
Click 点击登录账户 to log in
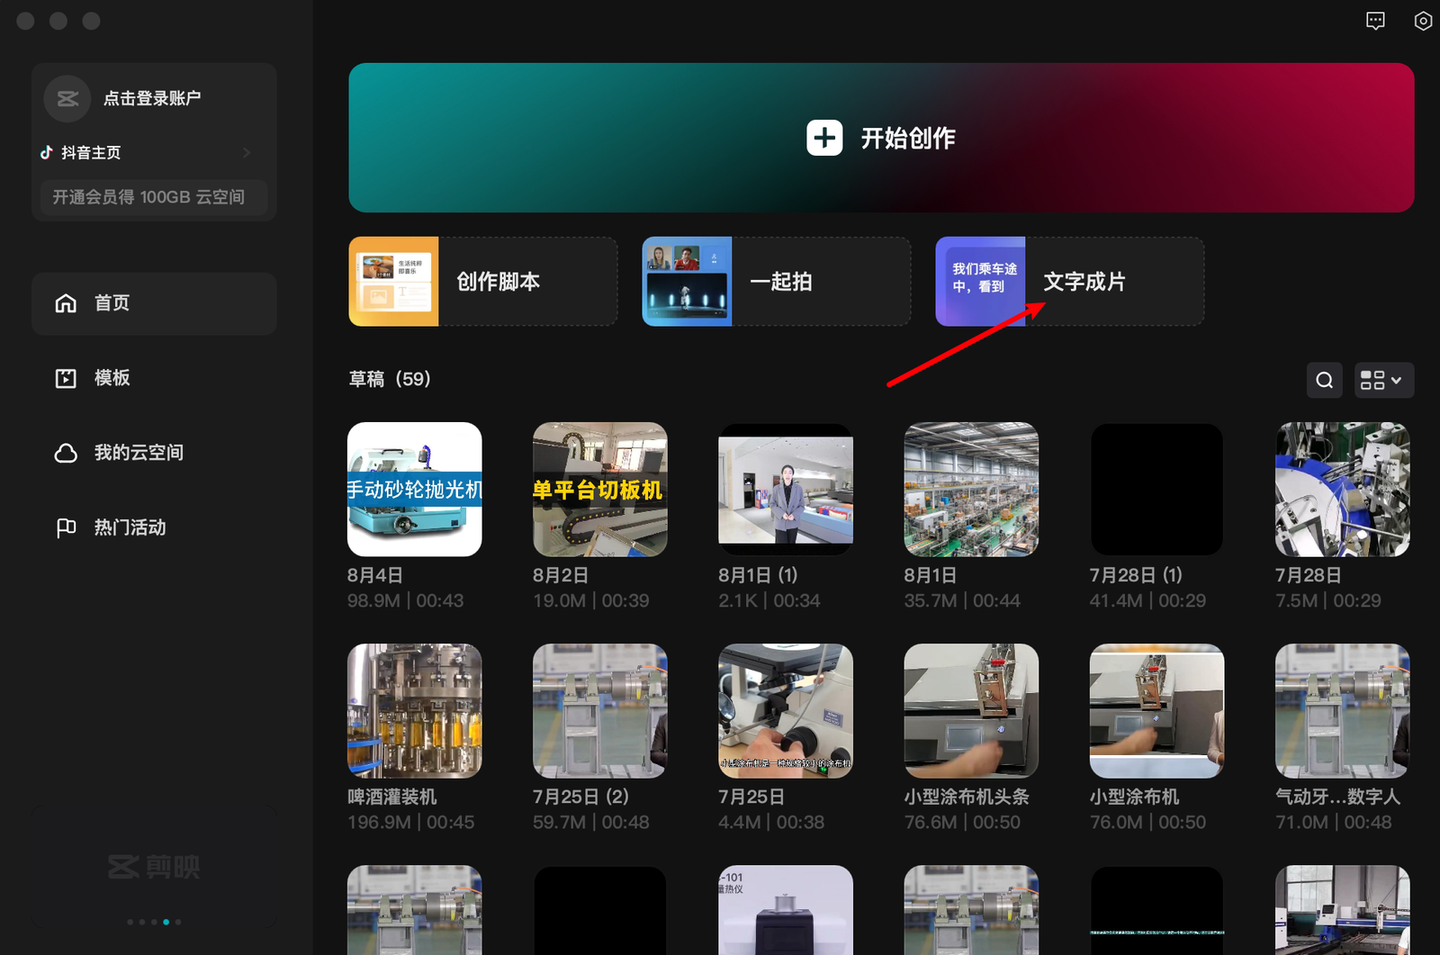point(152,98)
